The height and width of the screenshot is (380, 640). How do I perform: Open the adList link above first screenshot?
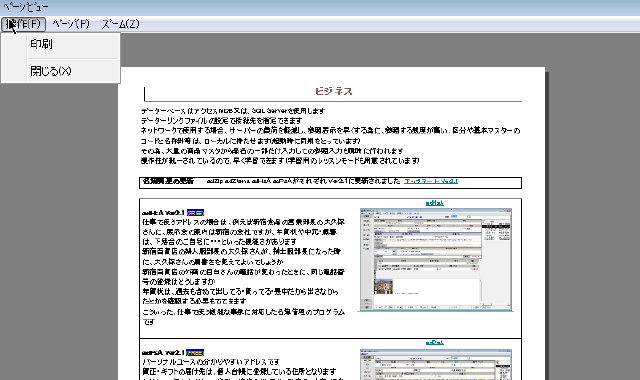coord(434,203)
